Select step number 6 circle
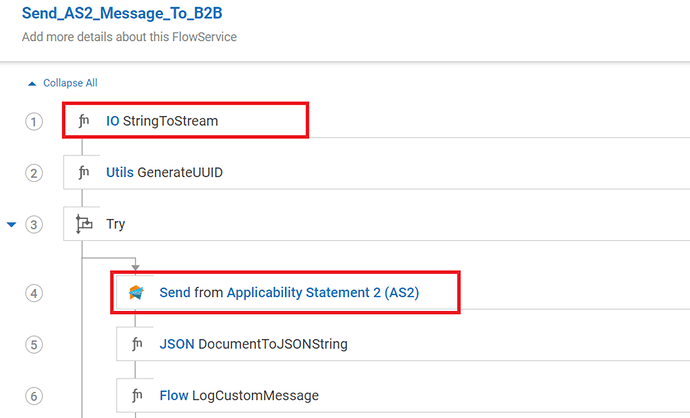Viewport: 690px width, 418px height. coord(35,397)
